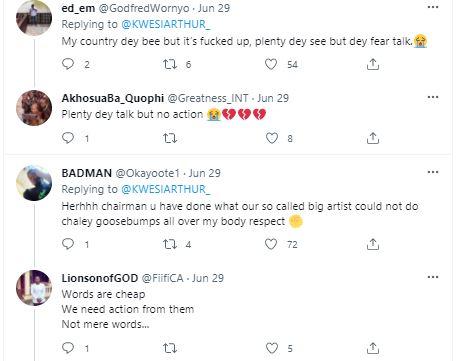Retweet BADMAN's tweet with 4 retweets
462x361 pixels.
click(170, 244)
